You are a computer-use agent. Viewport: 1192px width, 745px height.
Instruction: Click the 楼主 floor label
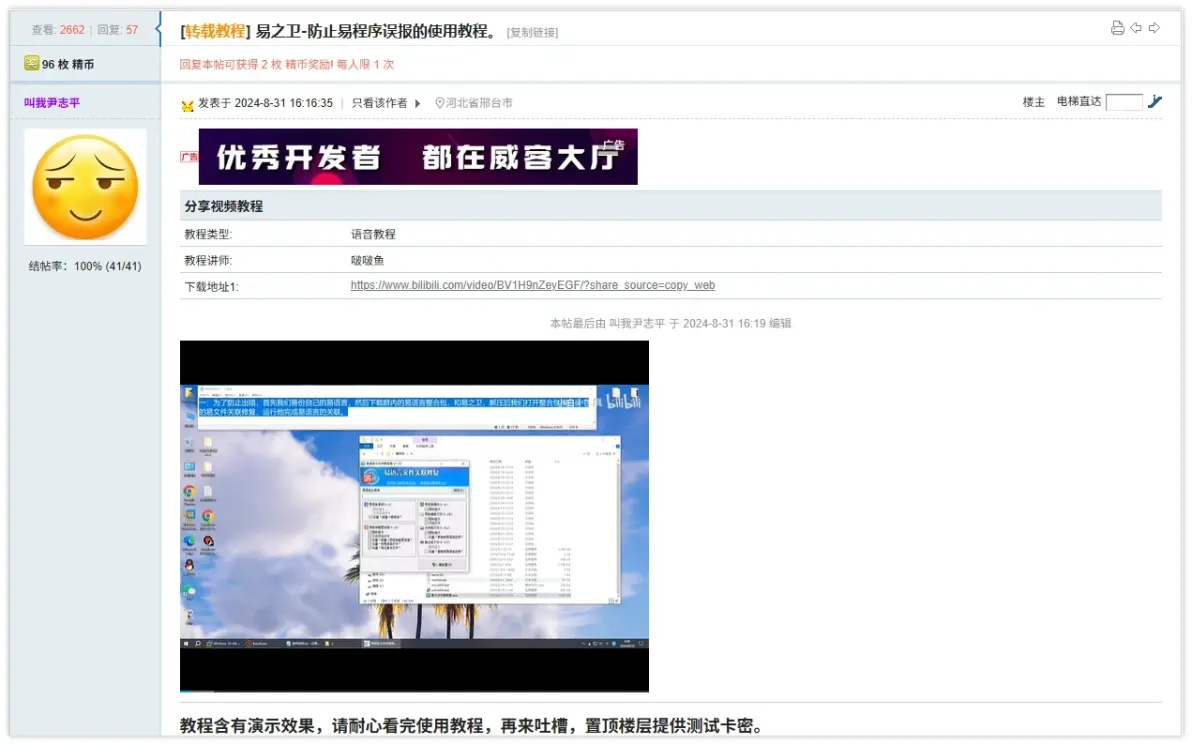point(1033,102)
